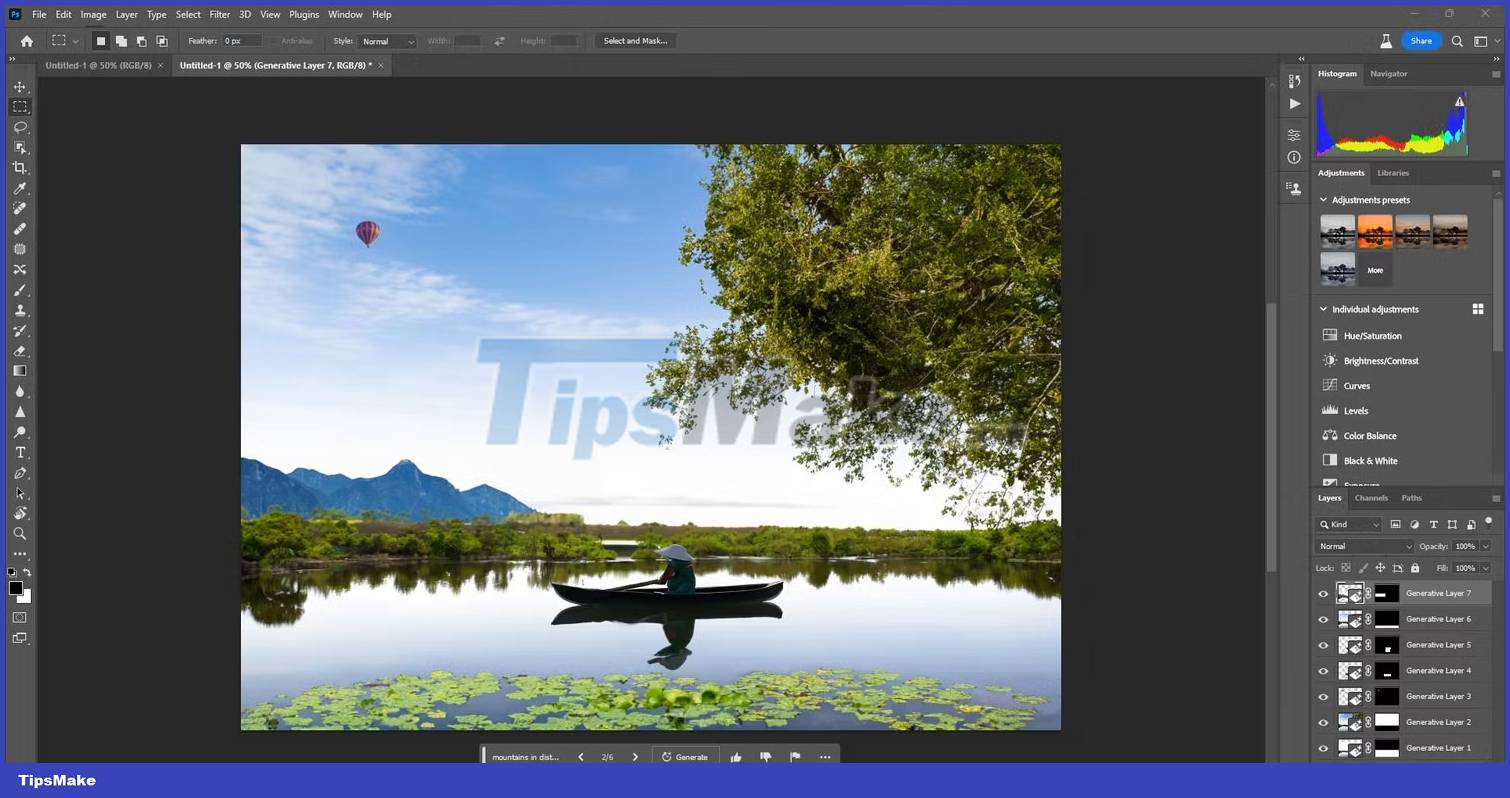The image size is (1510, 798).
Task: Activate the Horizontal Type tool
Action: point(20,452)
